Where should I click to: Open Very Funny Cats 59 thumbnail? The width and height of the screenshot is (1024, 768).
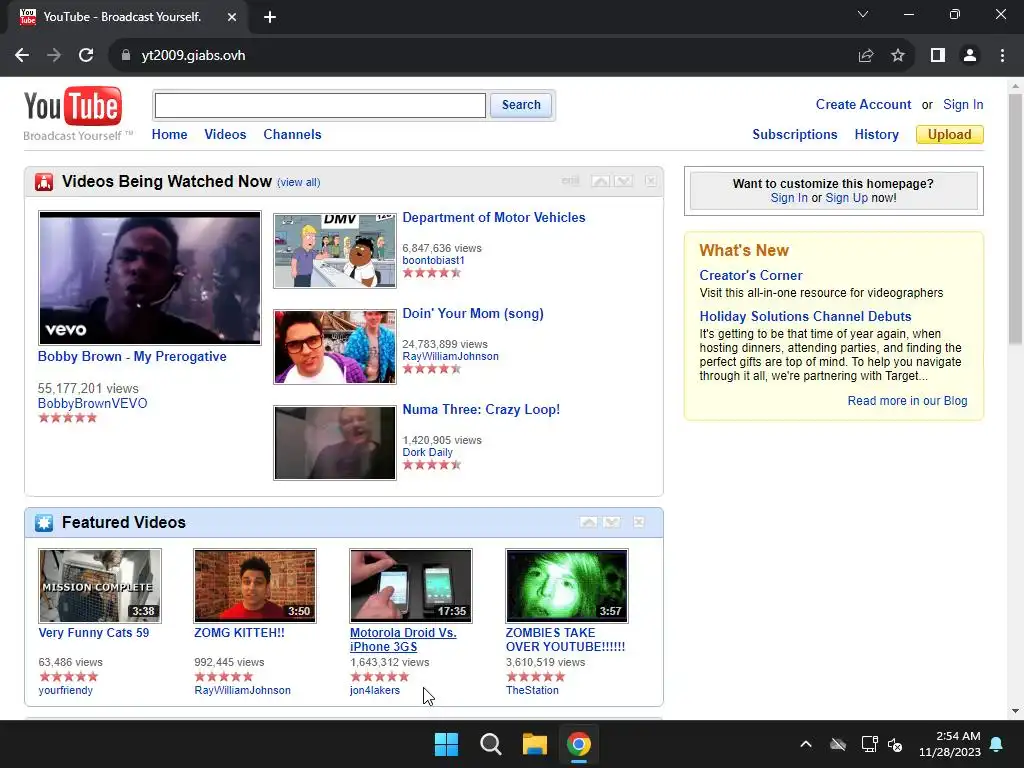pyautogui.click(x=100, y=586)
